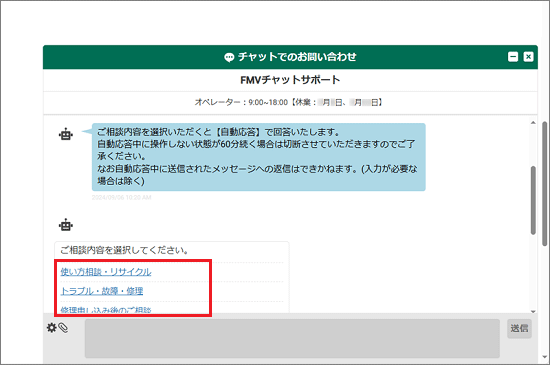Click the 送信 send button
The height and width of the screenshot is (365, 550).
pyautogui.click(x=519, y=328)
